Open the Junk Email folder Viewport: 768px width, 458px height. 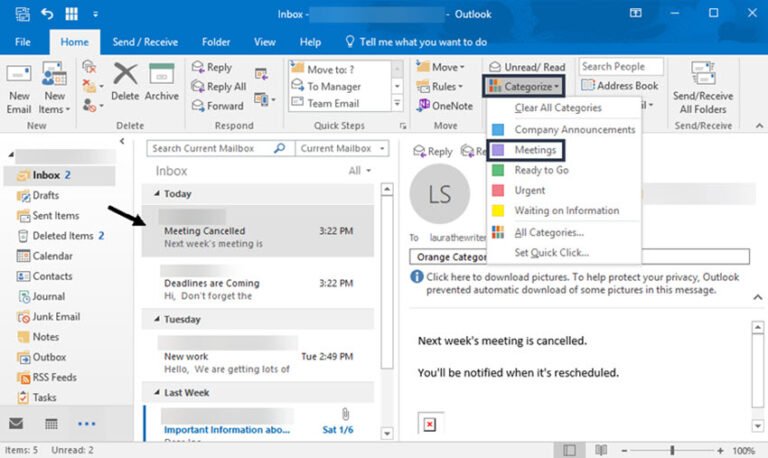click(x=48, y=317)
